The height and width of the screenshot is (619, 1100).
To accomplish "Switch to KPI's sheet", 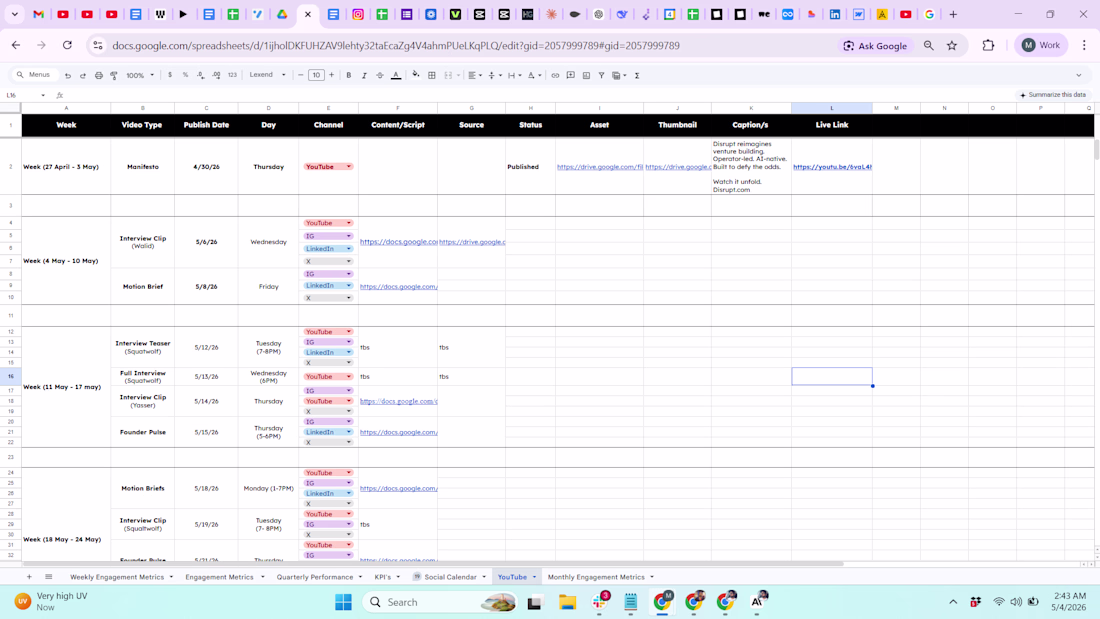I will [x=382, y=577].
